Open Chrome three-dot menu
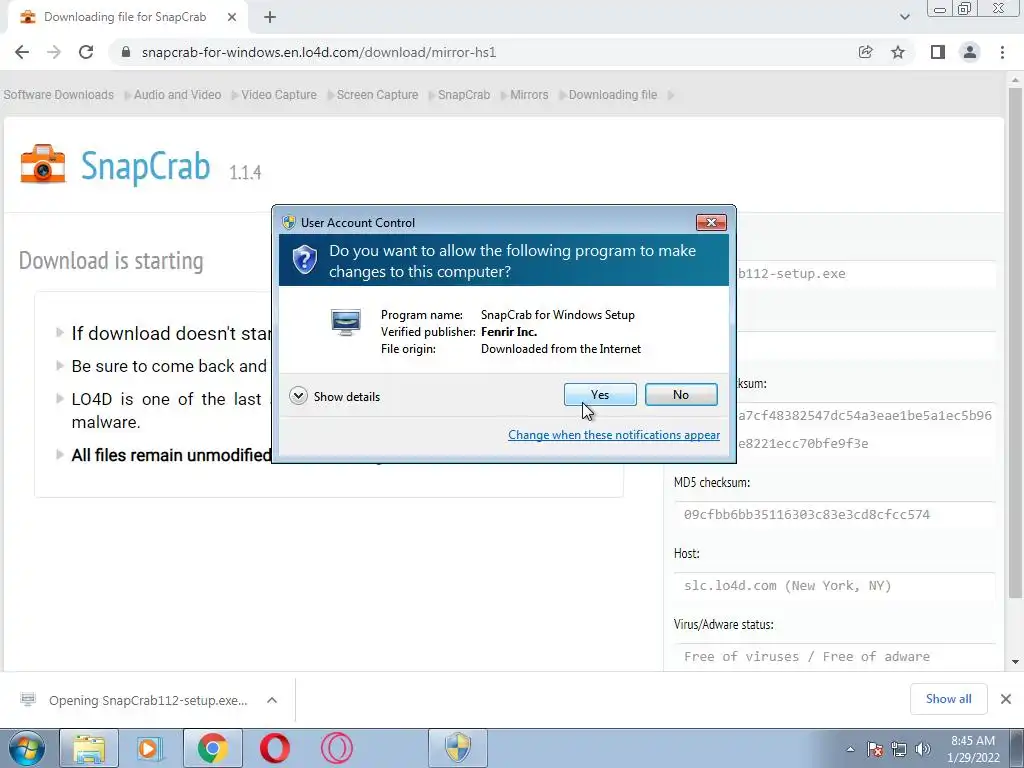This screenshot has width=1024, height=768. click(1002, 52)
